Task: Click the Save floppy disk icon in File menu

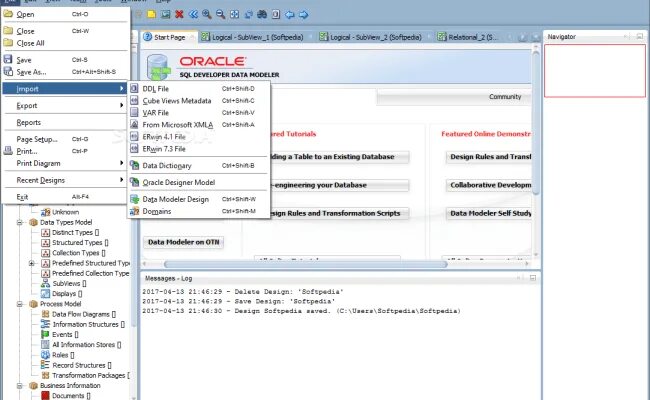Action: pos(8,59)
